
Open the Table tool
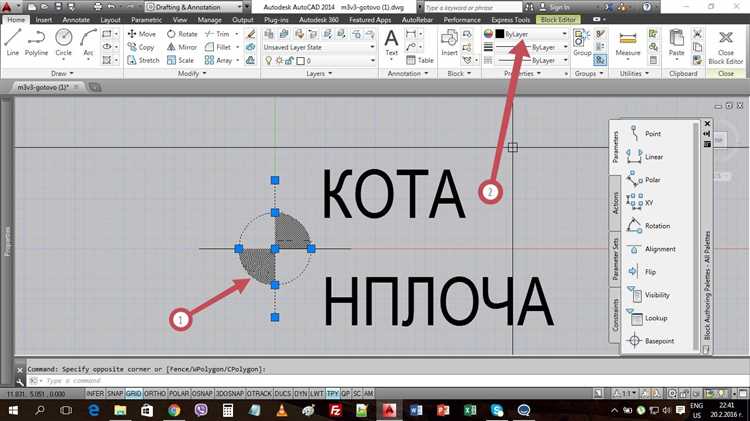419,60
